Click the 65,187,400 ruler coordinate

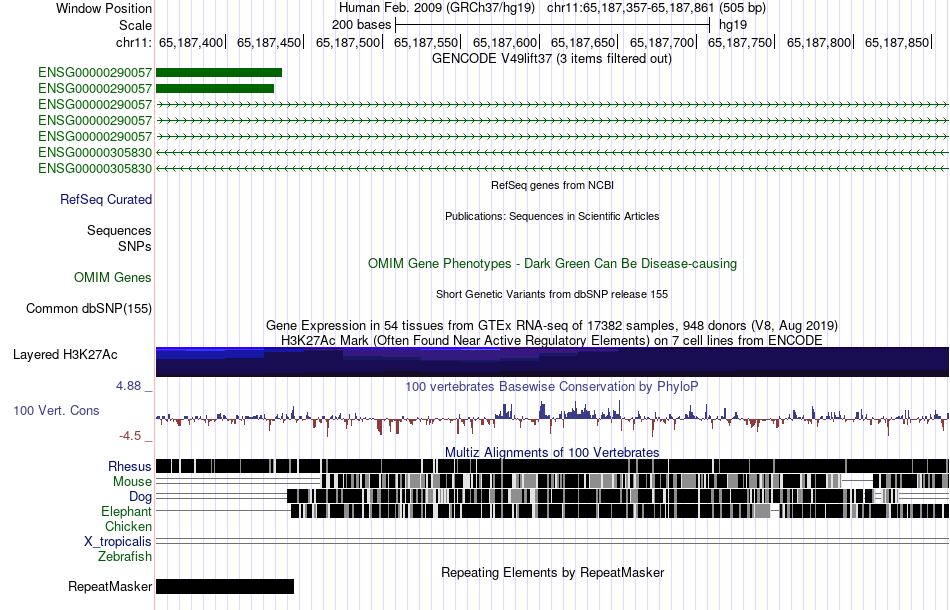point(191,43)
